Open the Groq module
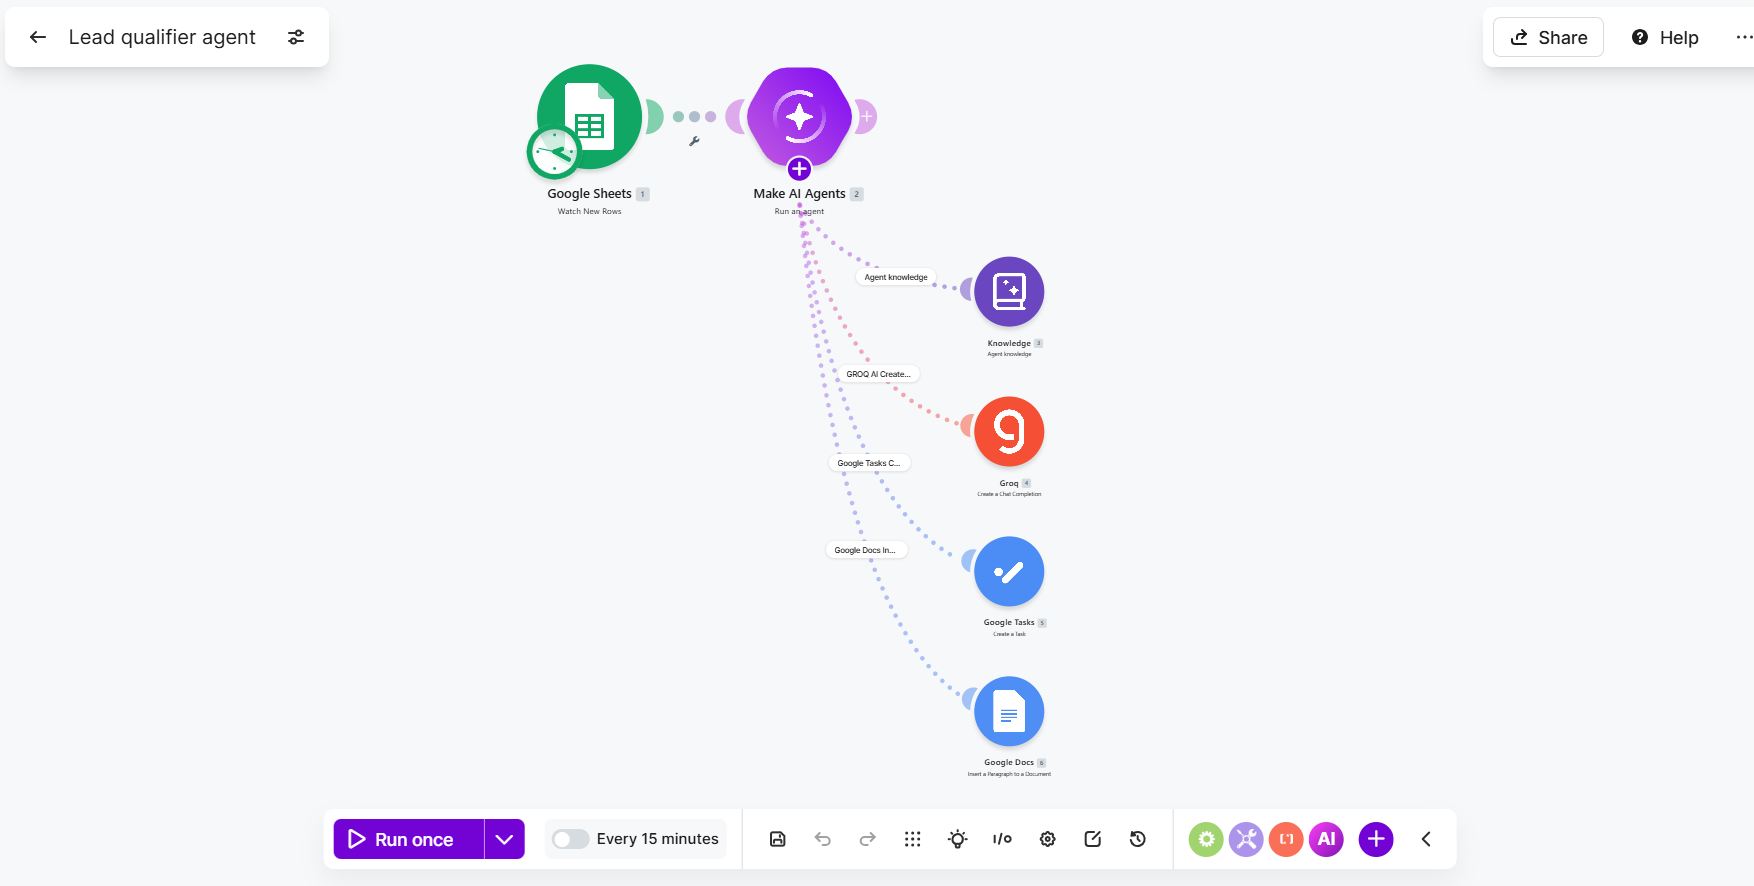 [1009, 432]
